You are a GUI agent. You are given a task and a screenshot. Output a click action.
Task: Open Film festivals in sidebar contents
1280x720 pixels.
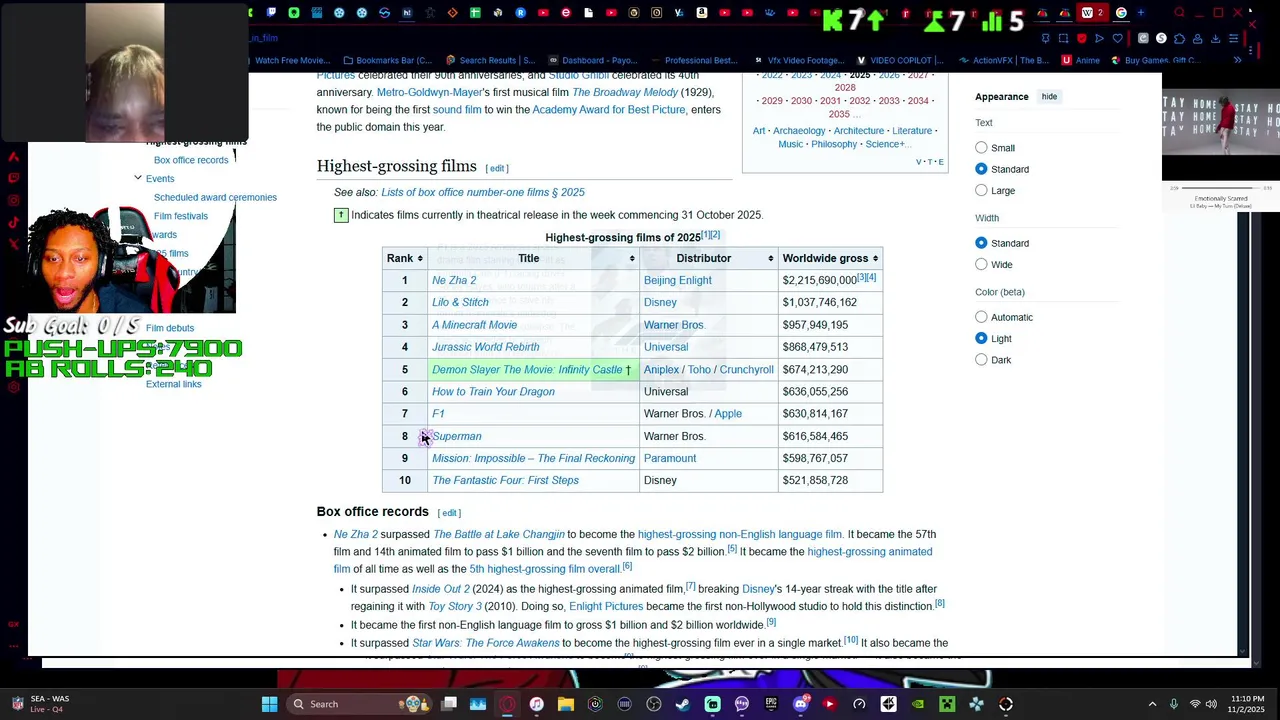coord(181,216)
